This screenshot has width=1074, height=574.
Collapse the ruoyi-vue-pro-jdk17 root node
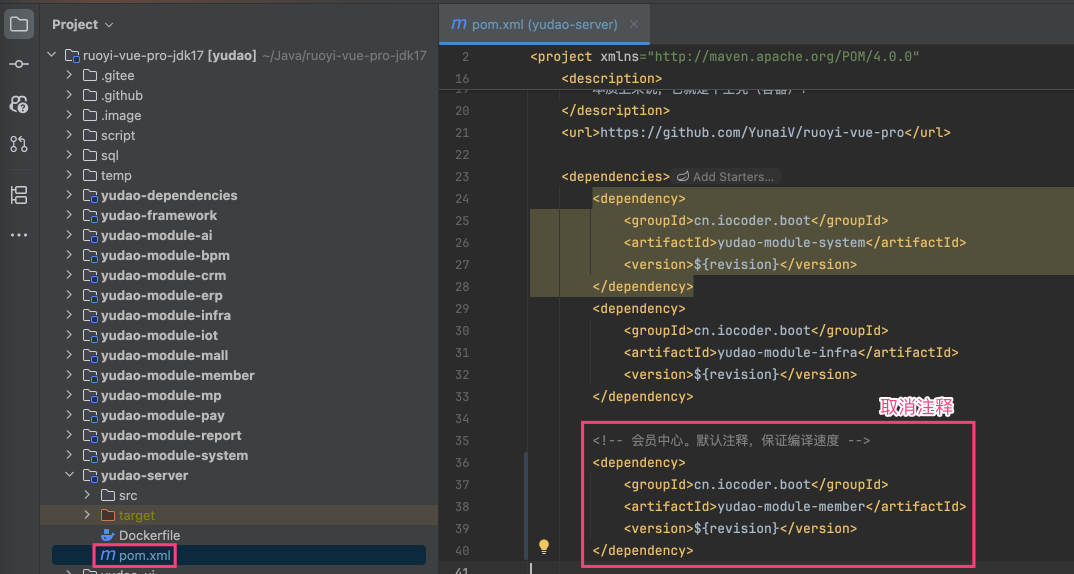coord(51,55)
